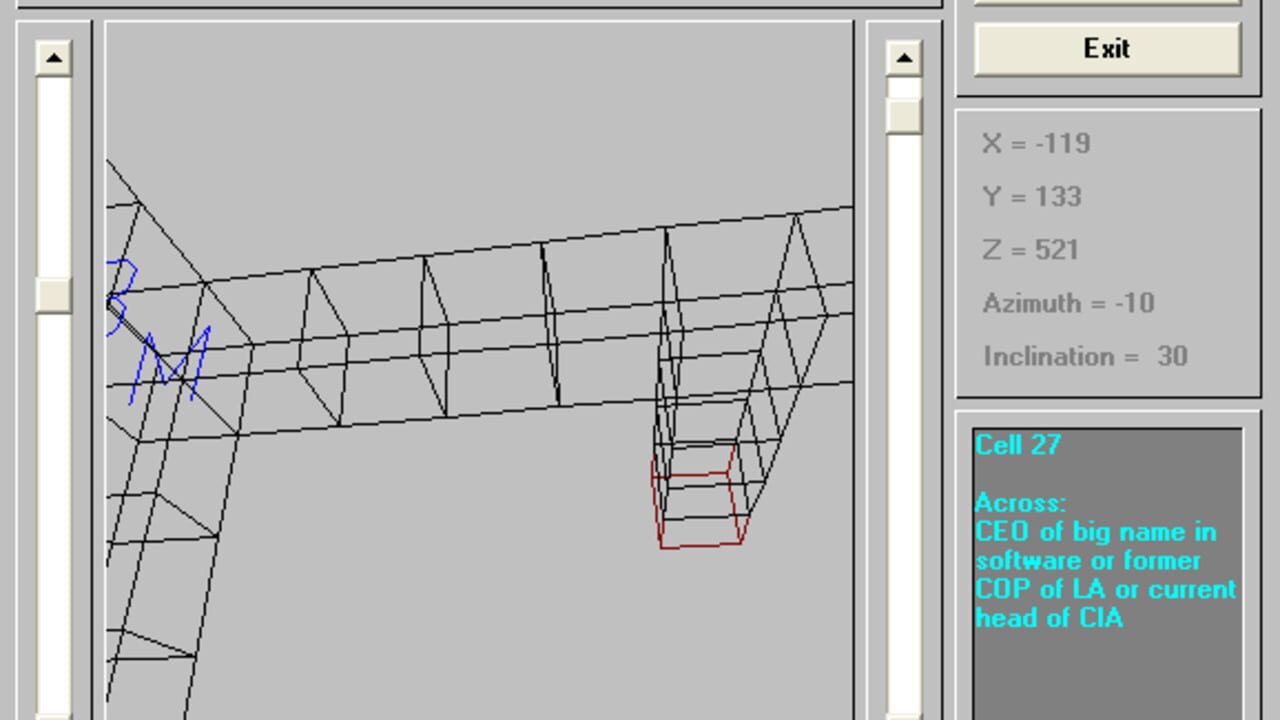The image size is (1280, 720).
Task: Click the Exit button
Action: (1107, 49)
